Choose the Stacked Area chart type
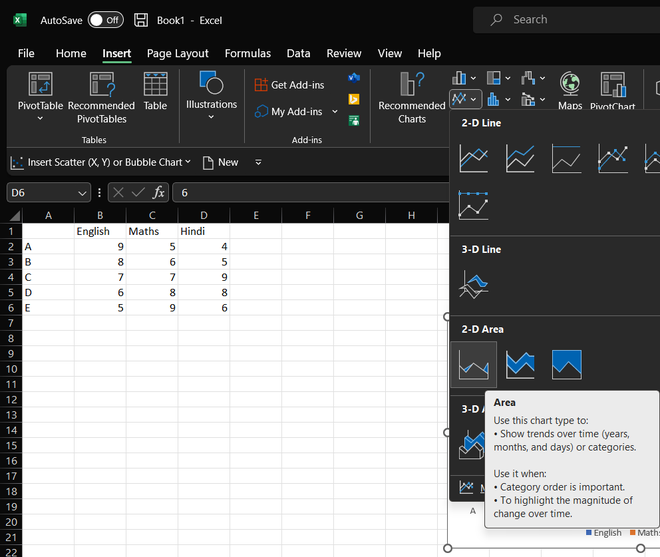660x557 pixels. pos(520,365)
